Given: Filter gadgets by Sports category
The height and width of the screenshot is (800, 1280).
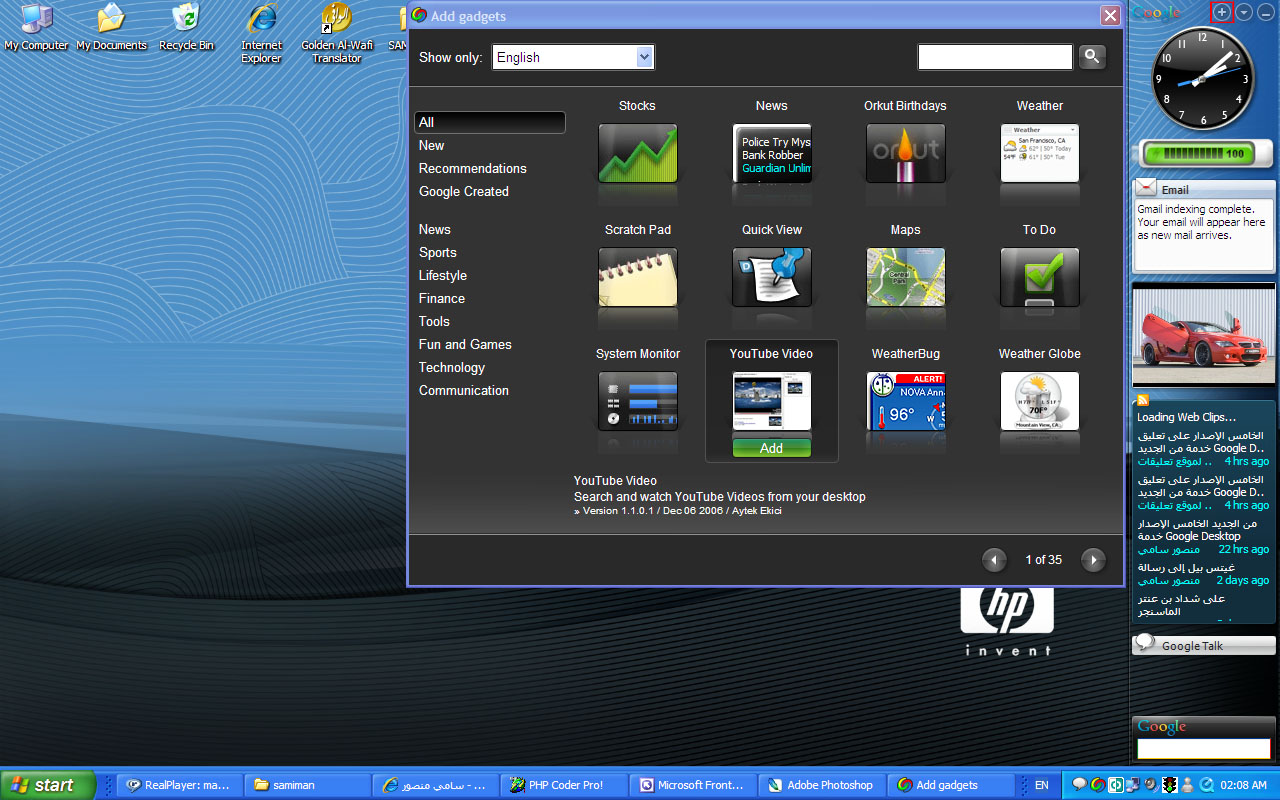Looking at the screenshot, I should [x=438, y=252].
